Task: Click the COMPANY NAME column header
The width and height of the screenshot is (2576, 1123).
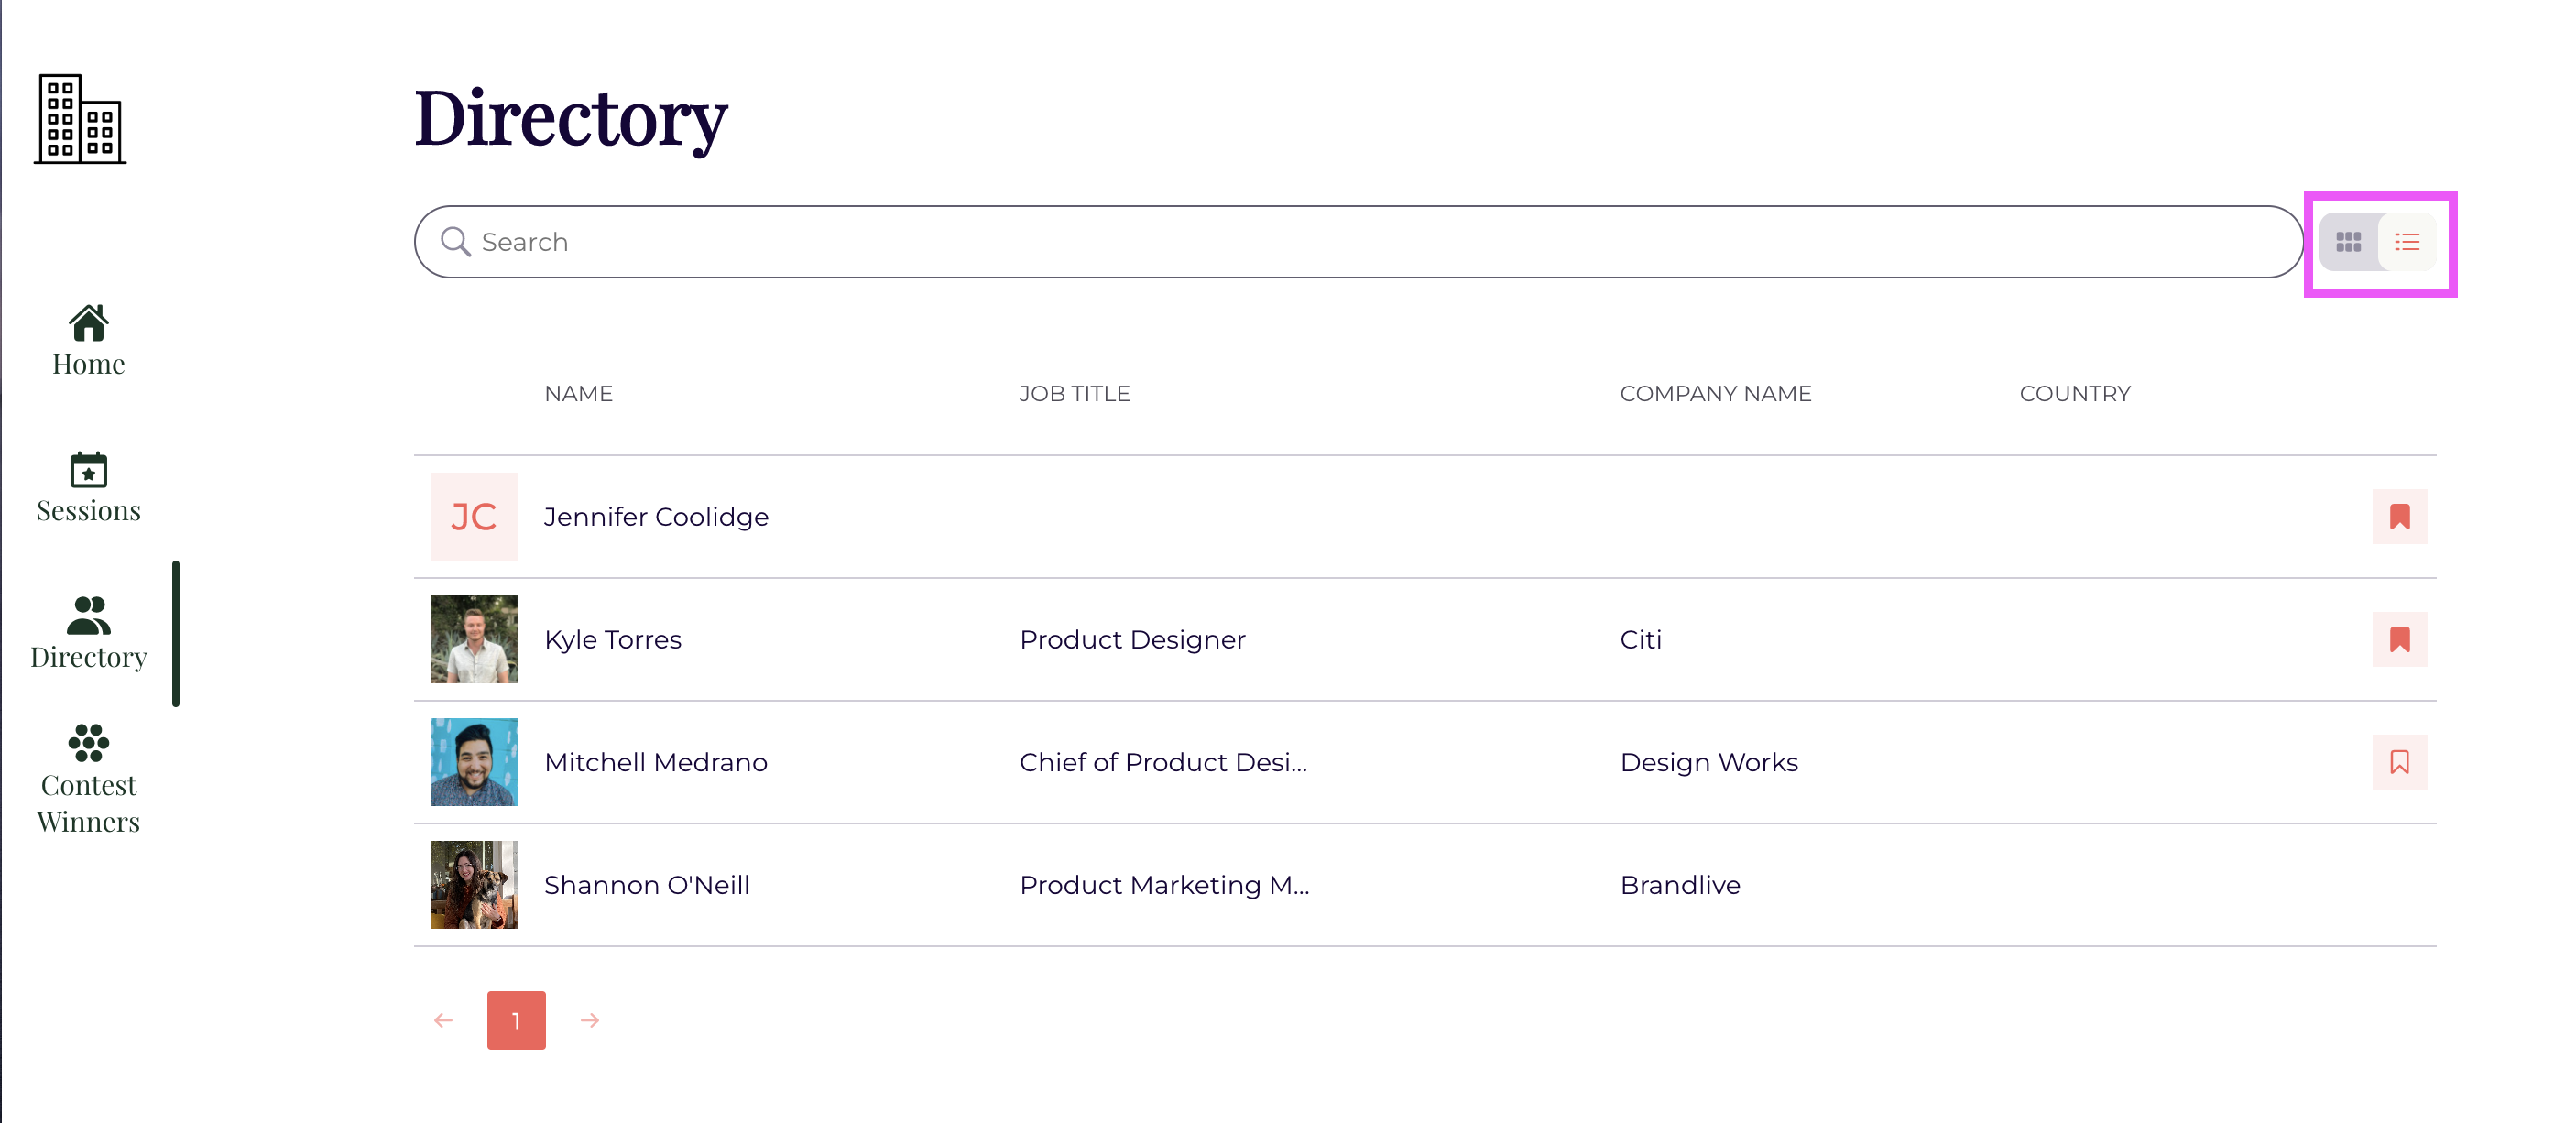Action: click(x=1715, y=394)
